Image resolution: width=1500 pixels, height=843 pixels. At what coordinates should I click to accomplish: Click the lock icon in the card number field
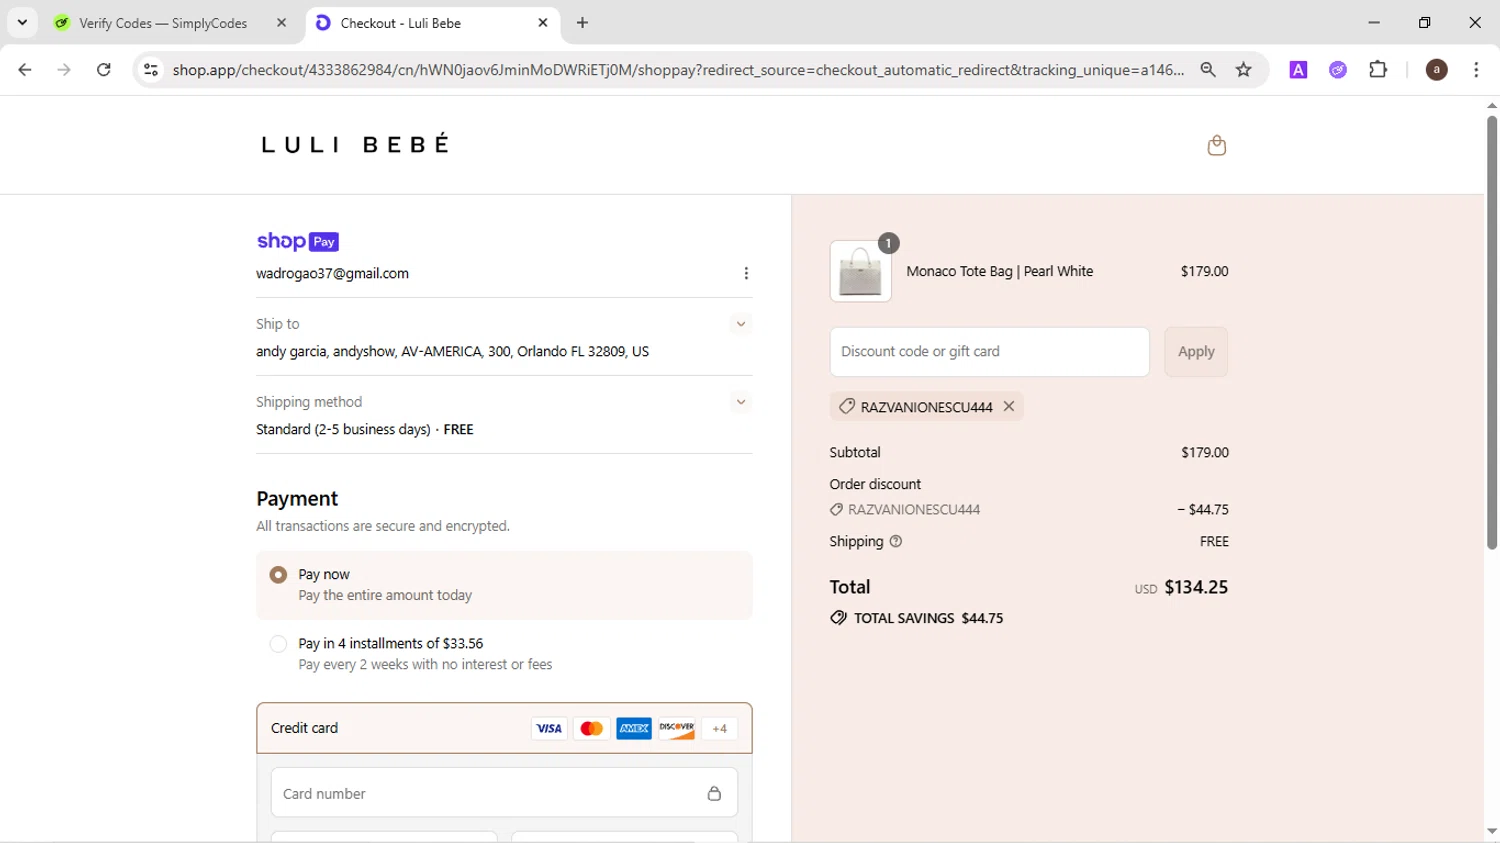pyautogui.click(x=714, y=793)
